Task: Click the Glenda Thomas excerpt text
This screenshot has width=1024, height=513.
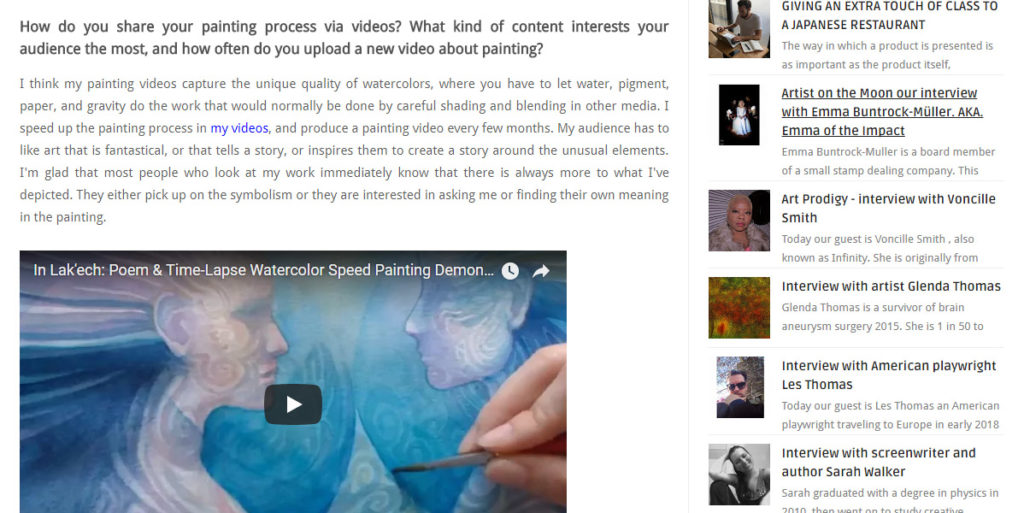Action: click(882, 317)
